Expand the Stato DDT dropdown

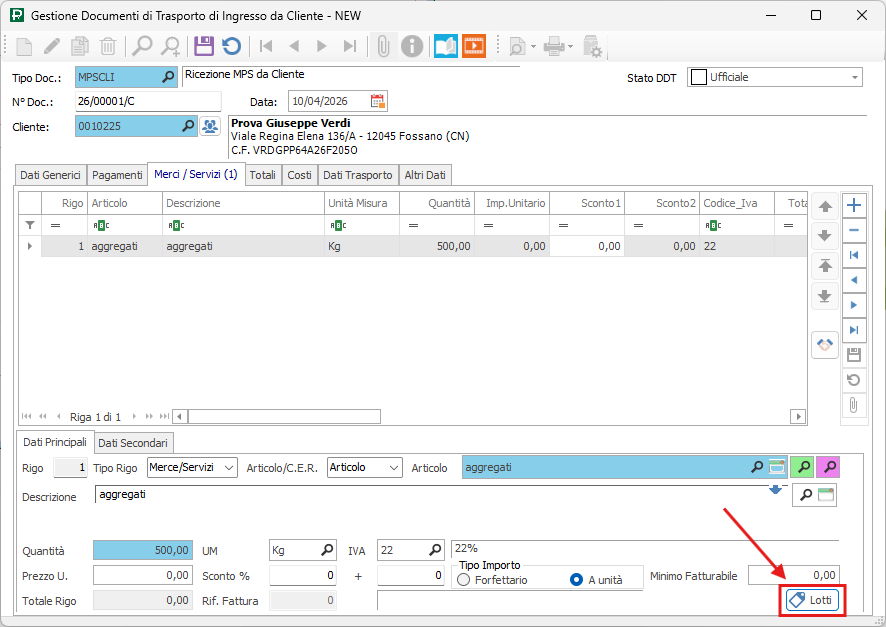pos(855,77)
